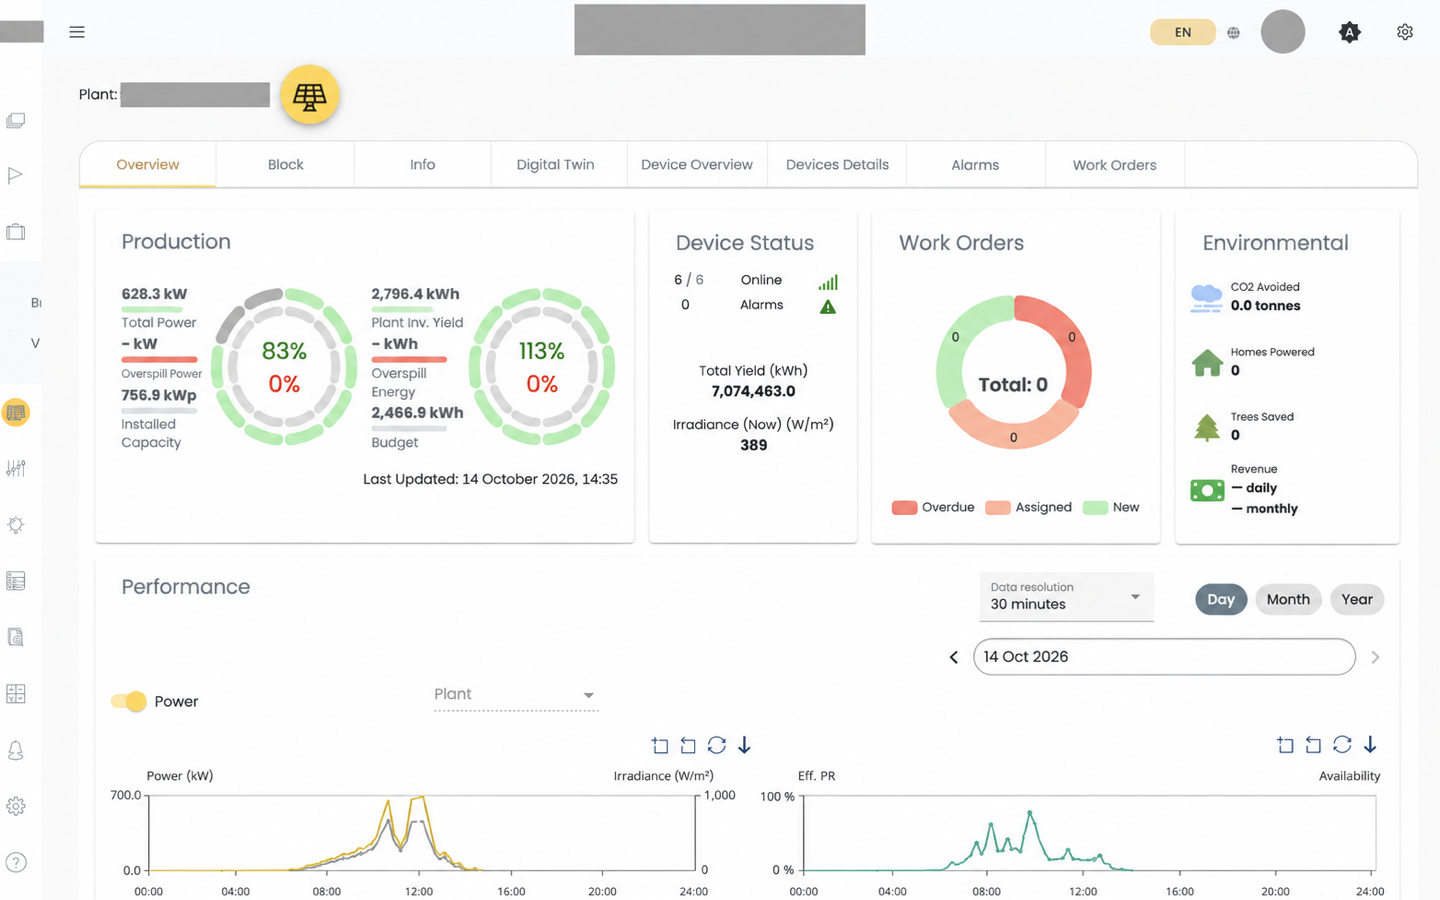Open the flag sidebar icon
1440x900 pixels.
(x=15, y=176)
